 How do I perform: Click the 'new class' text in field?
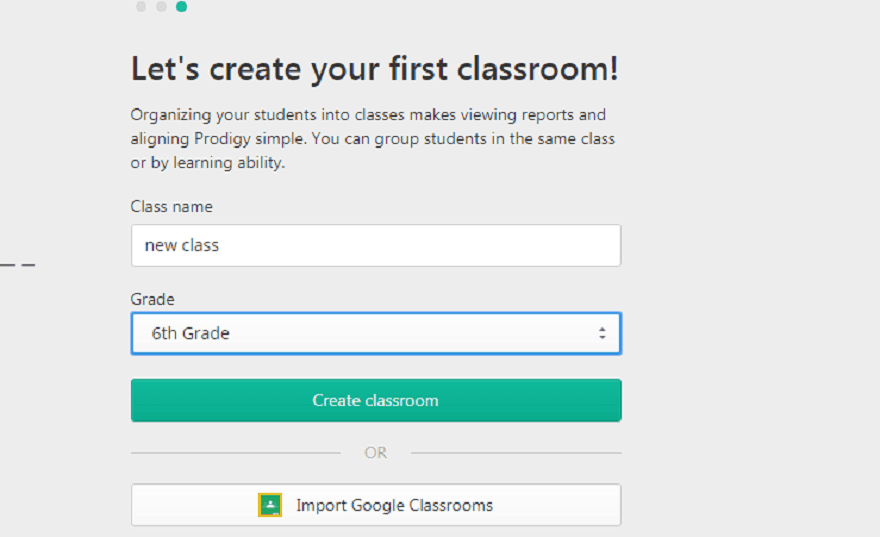181,245
